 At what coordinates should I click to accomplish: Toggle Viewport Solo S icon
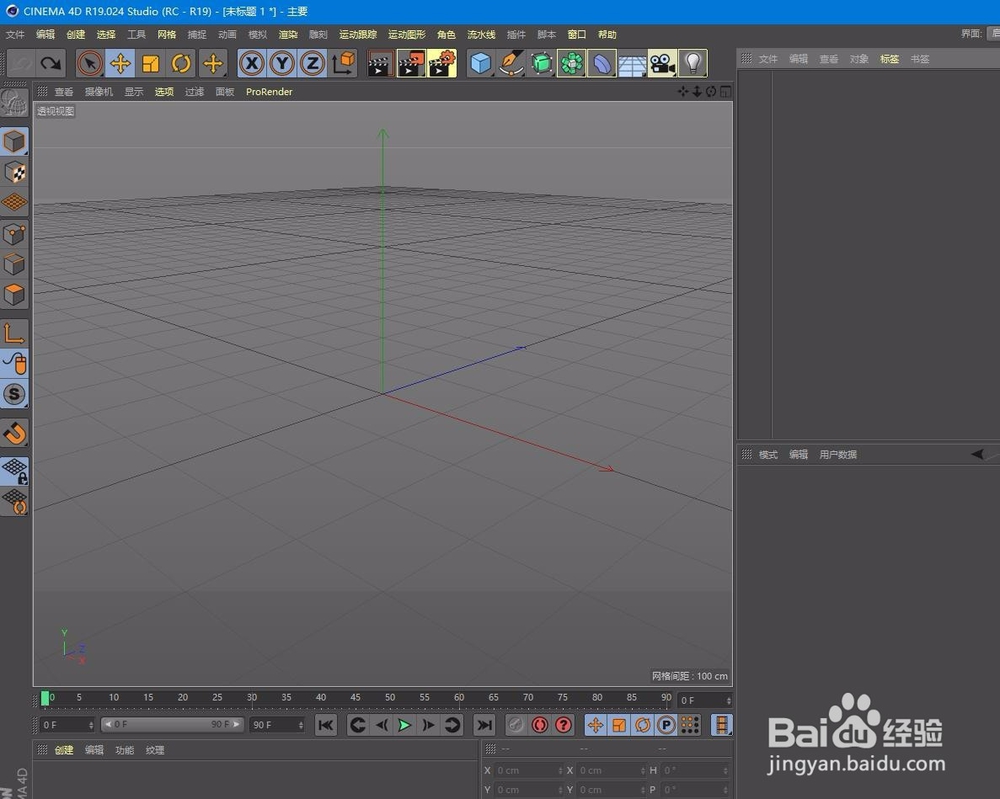click(x=14, y=394)
